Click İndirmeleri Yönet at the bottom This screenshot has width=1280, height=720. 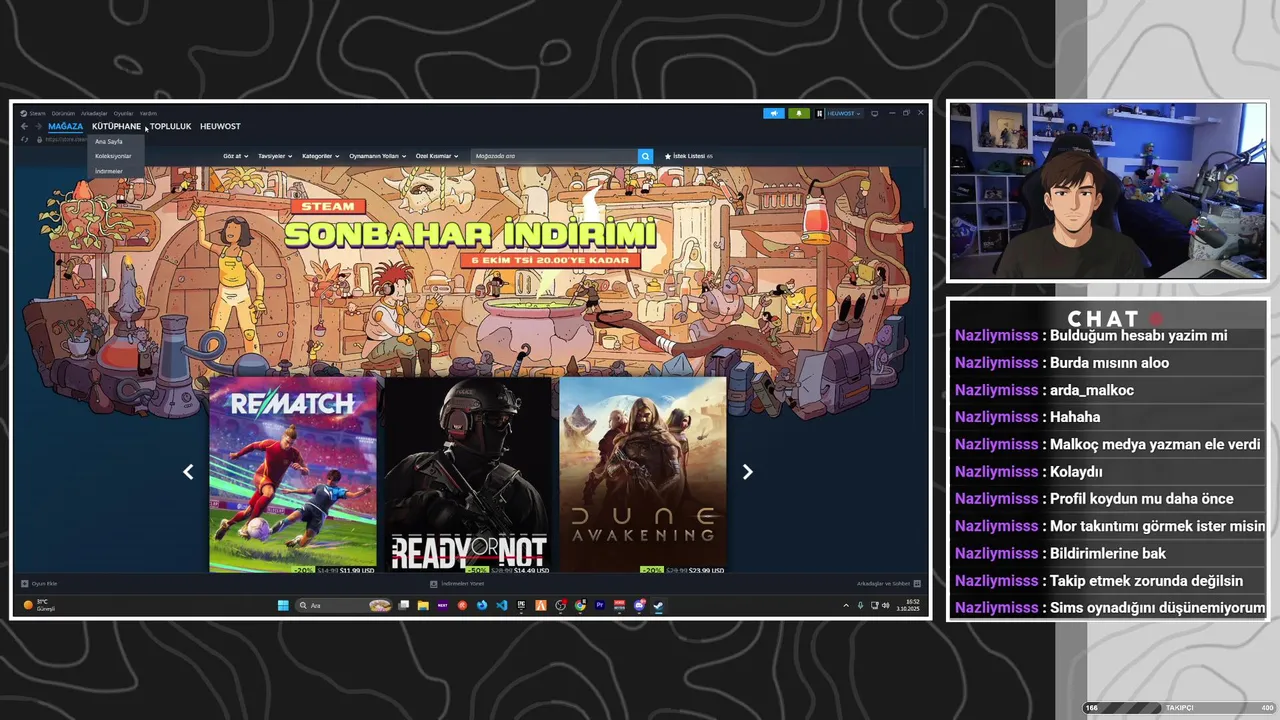pyautogui.click(x=457, y=583)
